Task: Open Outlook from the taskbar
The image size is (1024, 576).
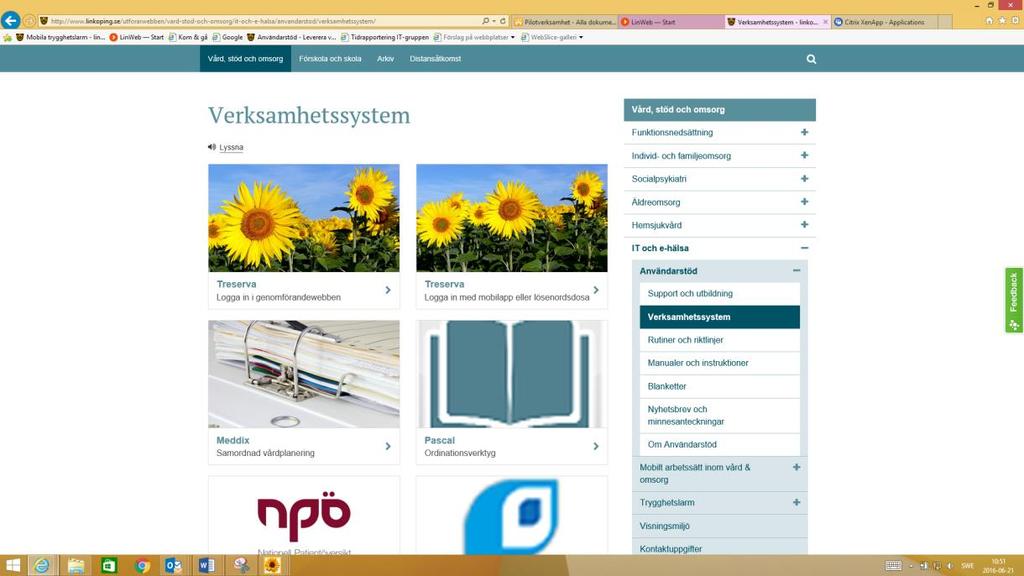Action: (174, 566)
